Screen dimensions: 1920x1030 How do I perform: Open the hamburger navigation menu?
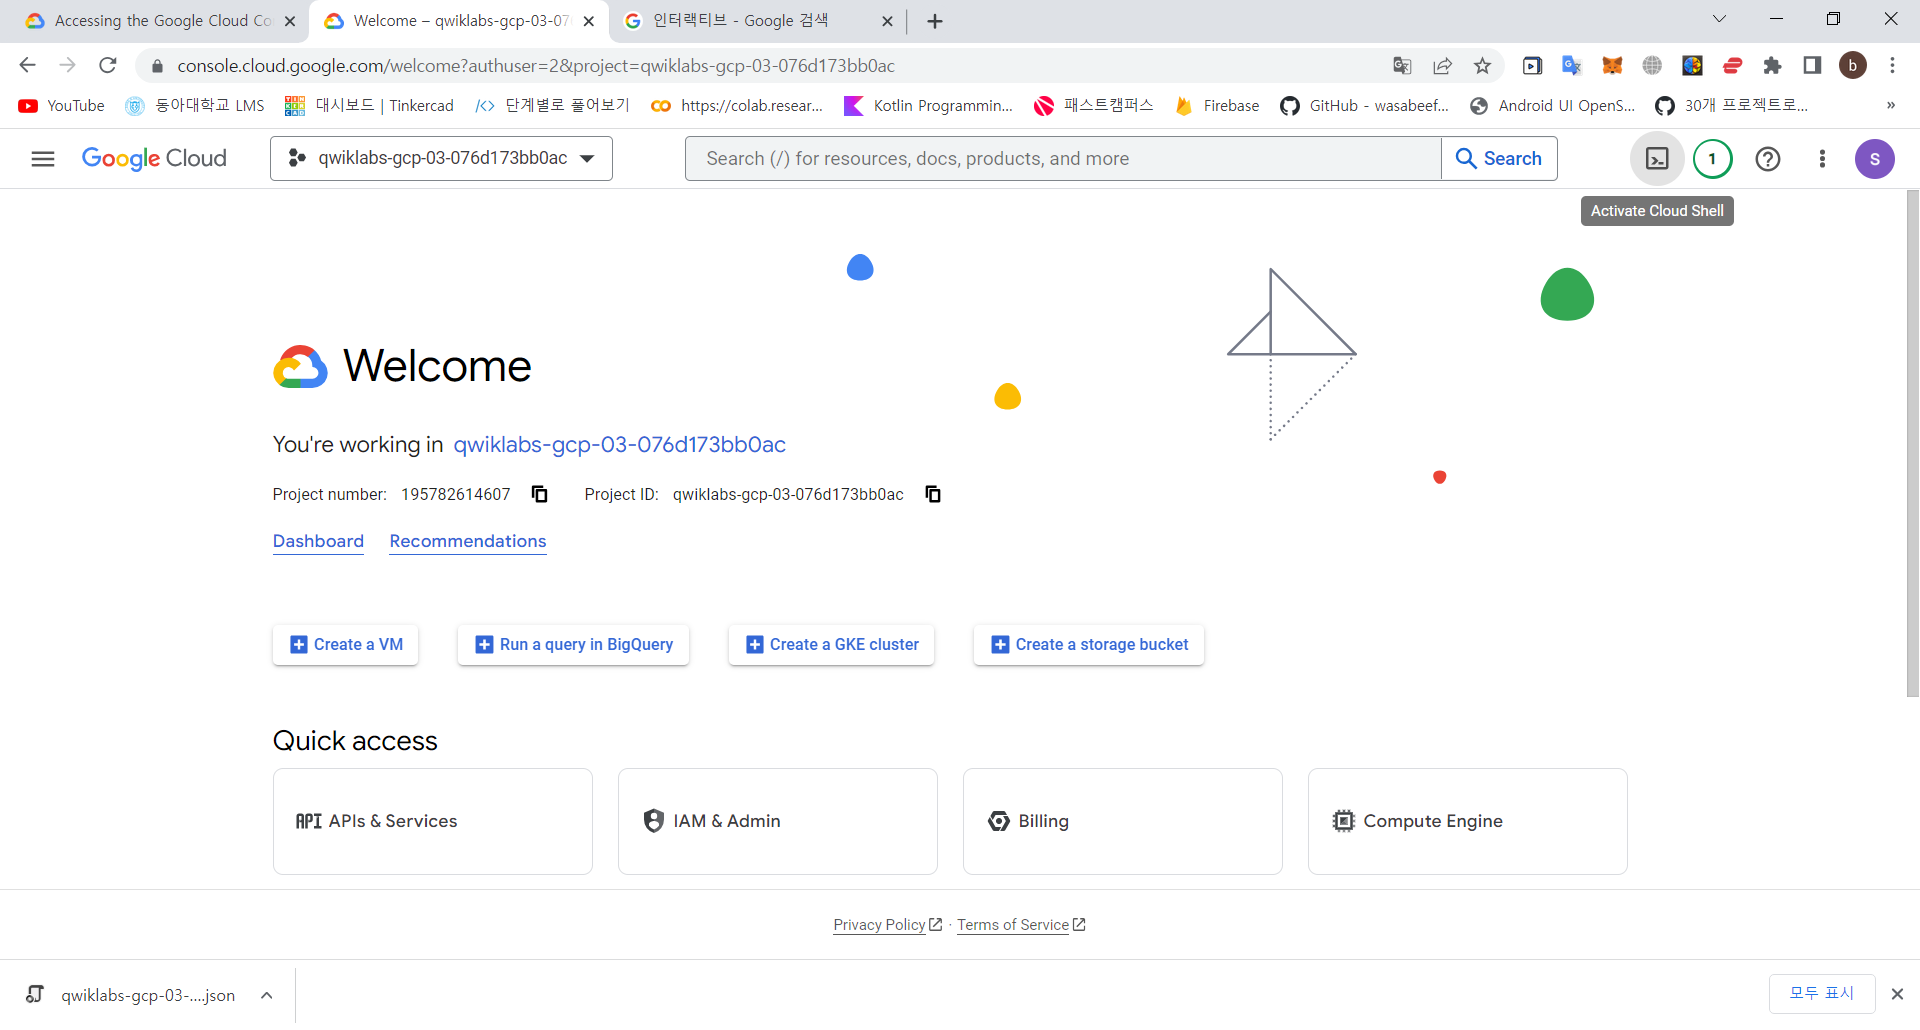[x=43, y=159]
